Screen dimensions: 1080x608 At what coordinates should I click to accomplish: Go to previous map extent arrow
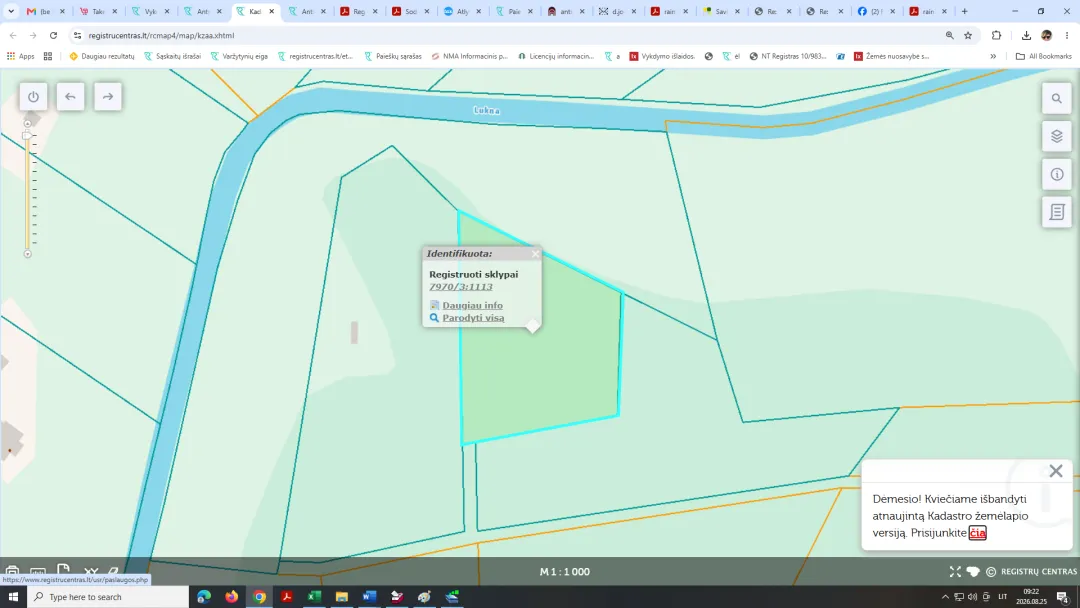click(70, 96)
